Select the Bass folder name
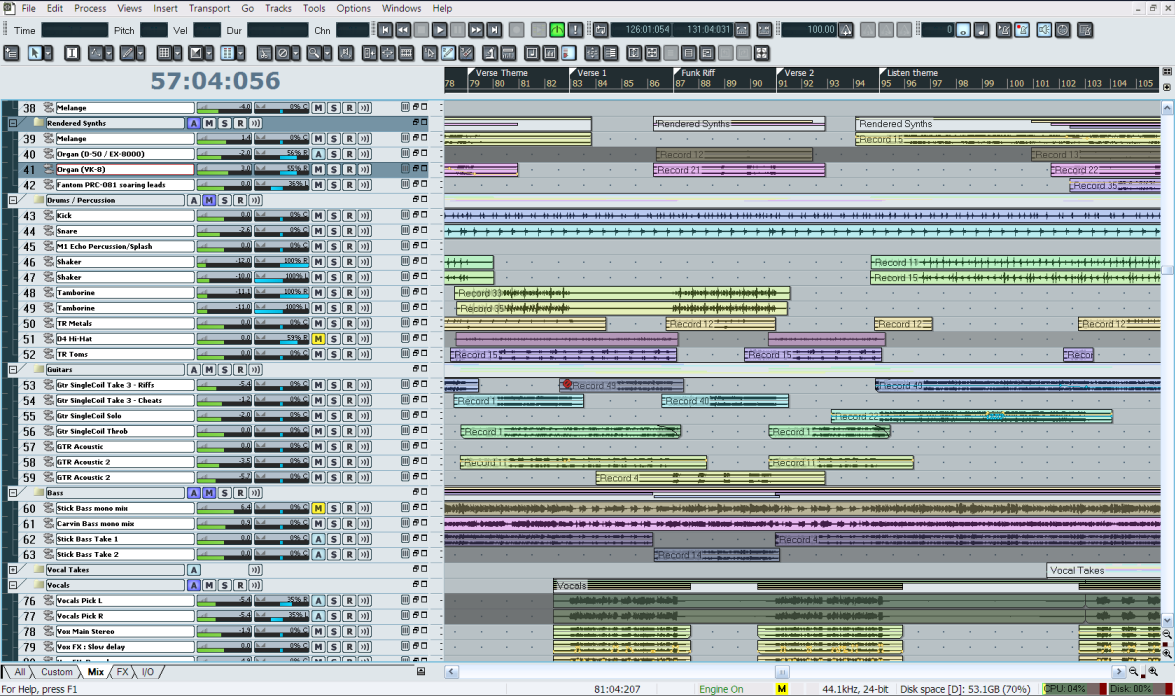 pyautogui.click(x=53, y=493)
